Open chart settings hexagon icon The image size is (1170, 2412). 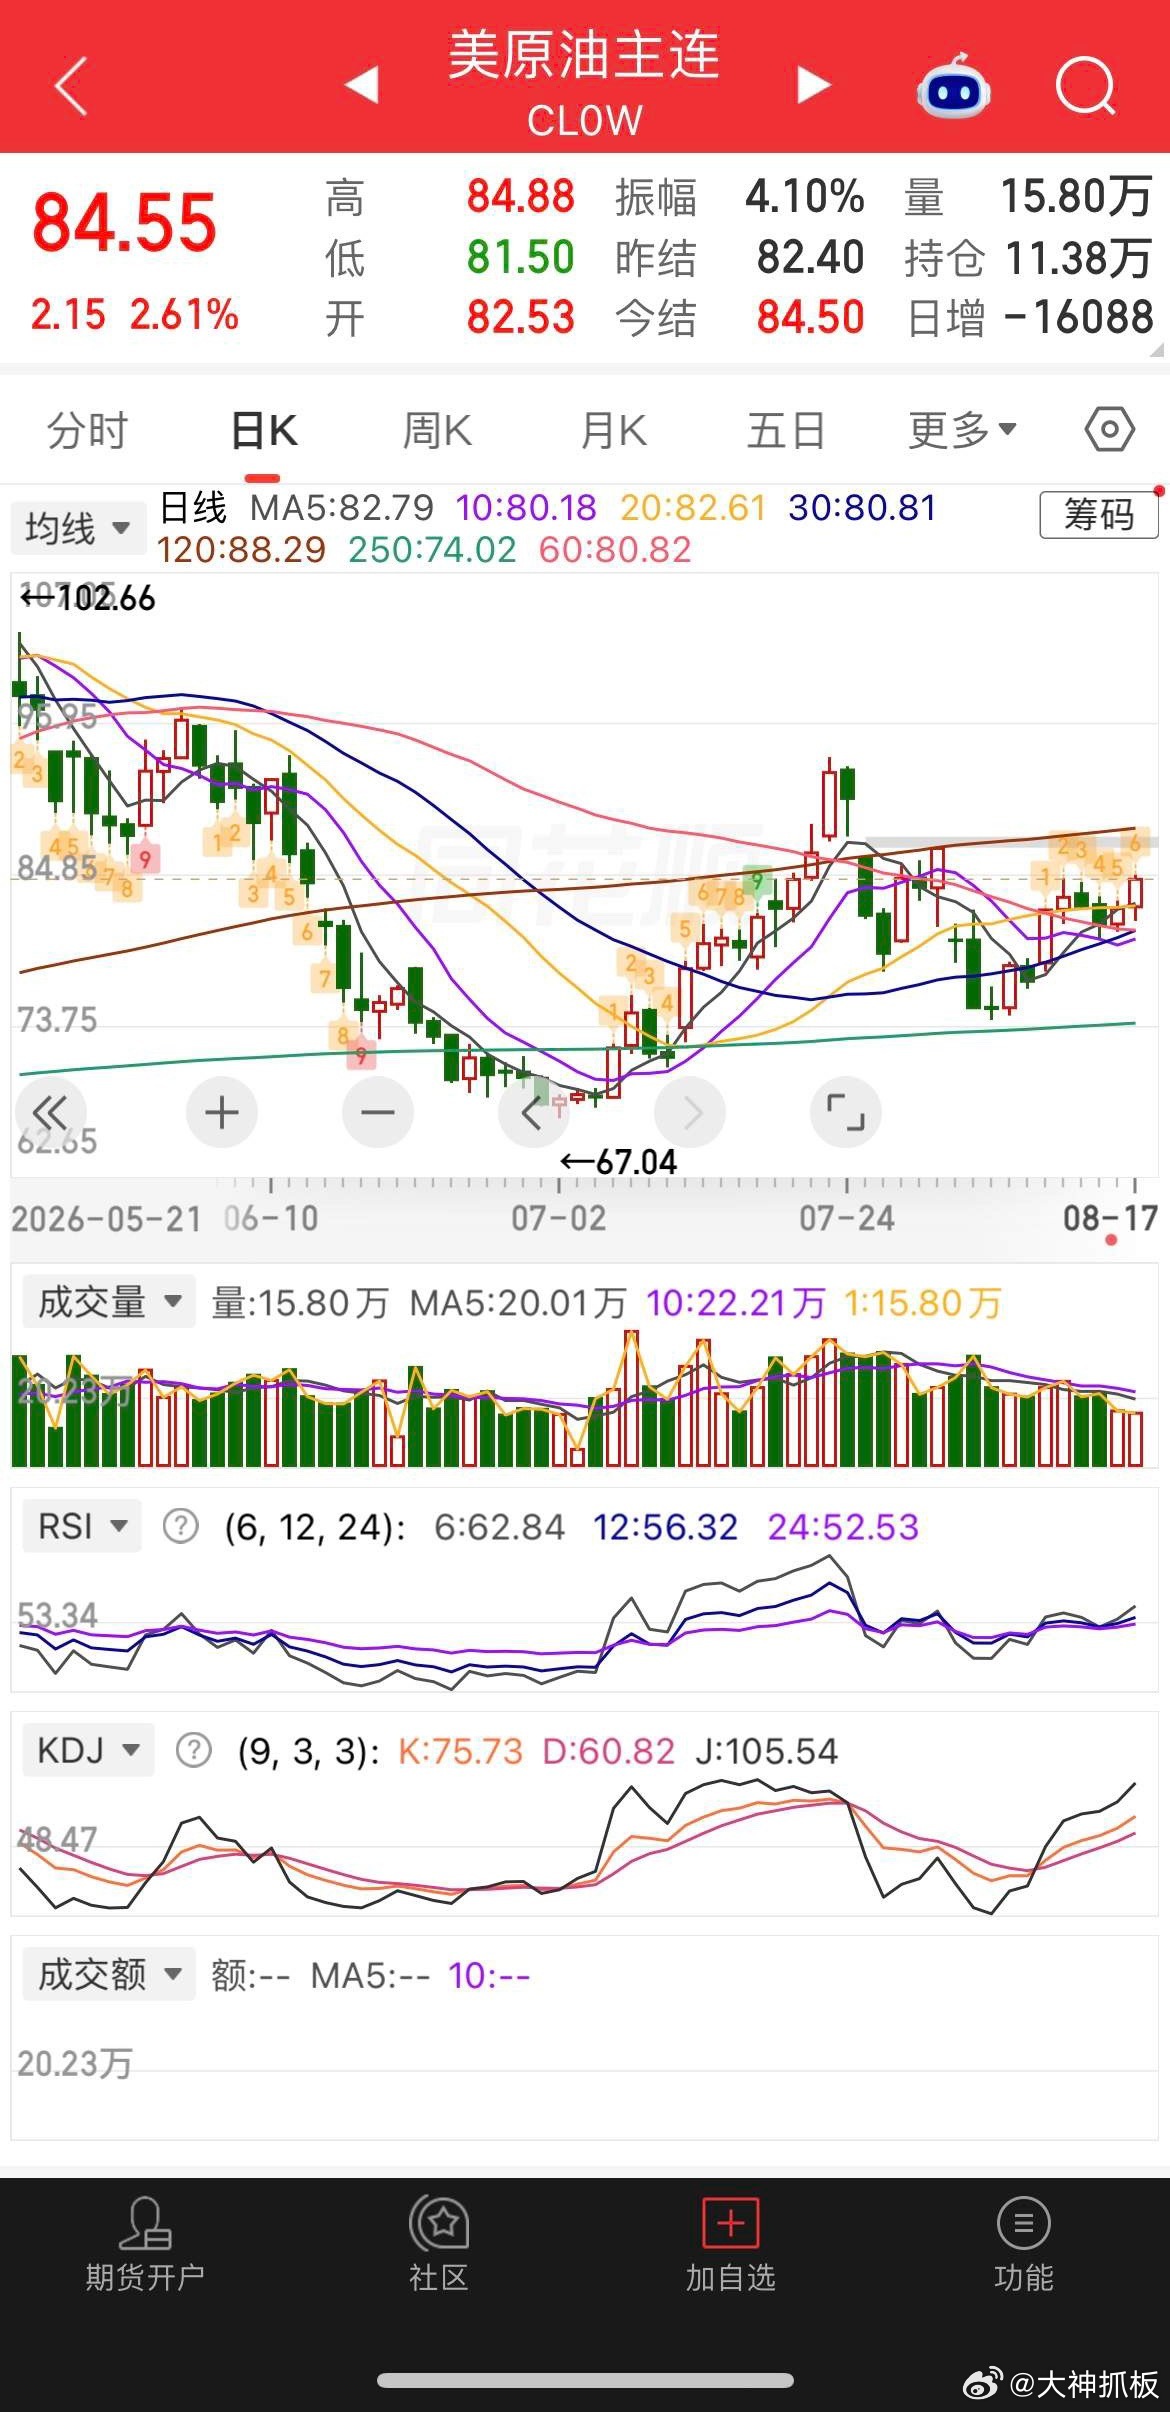[x=1110, y=431]
